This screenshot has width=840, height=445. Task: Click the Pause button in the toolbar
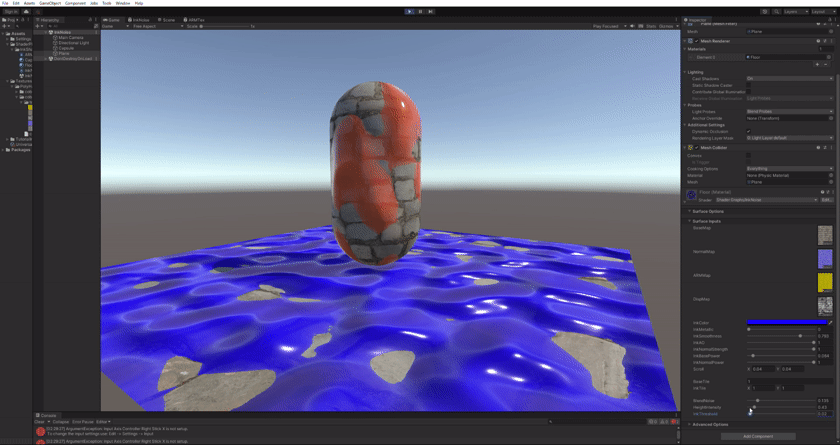[420, 11]
